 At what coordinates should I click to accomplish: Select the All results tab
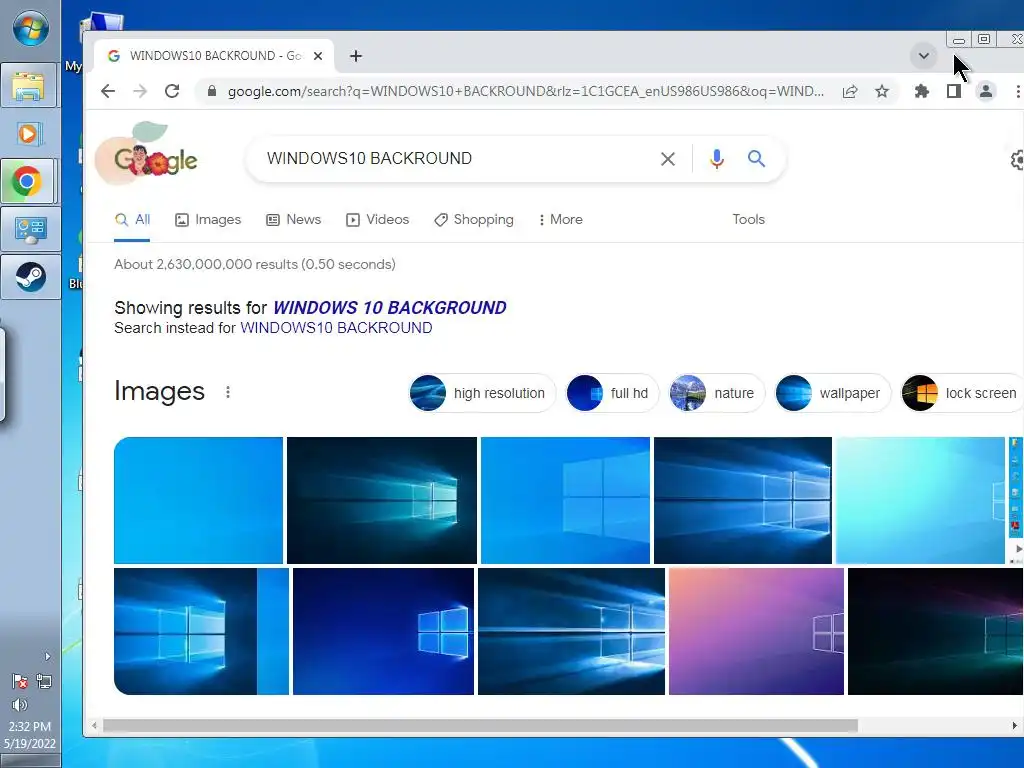[x=133, y=219]
